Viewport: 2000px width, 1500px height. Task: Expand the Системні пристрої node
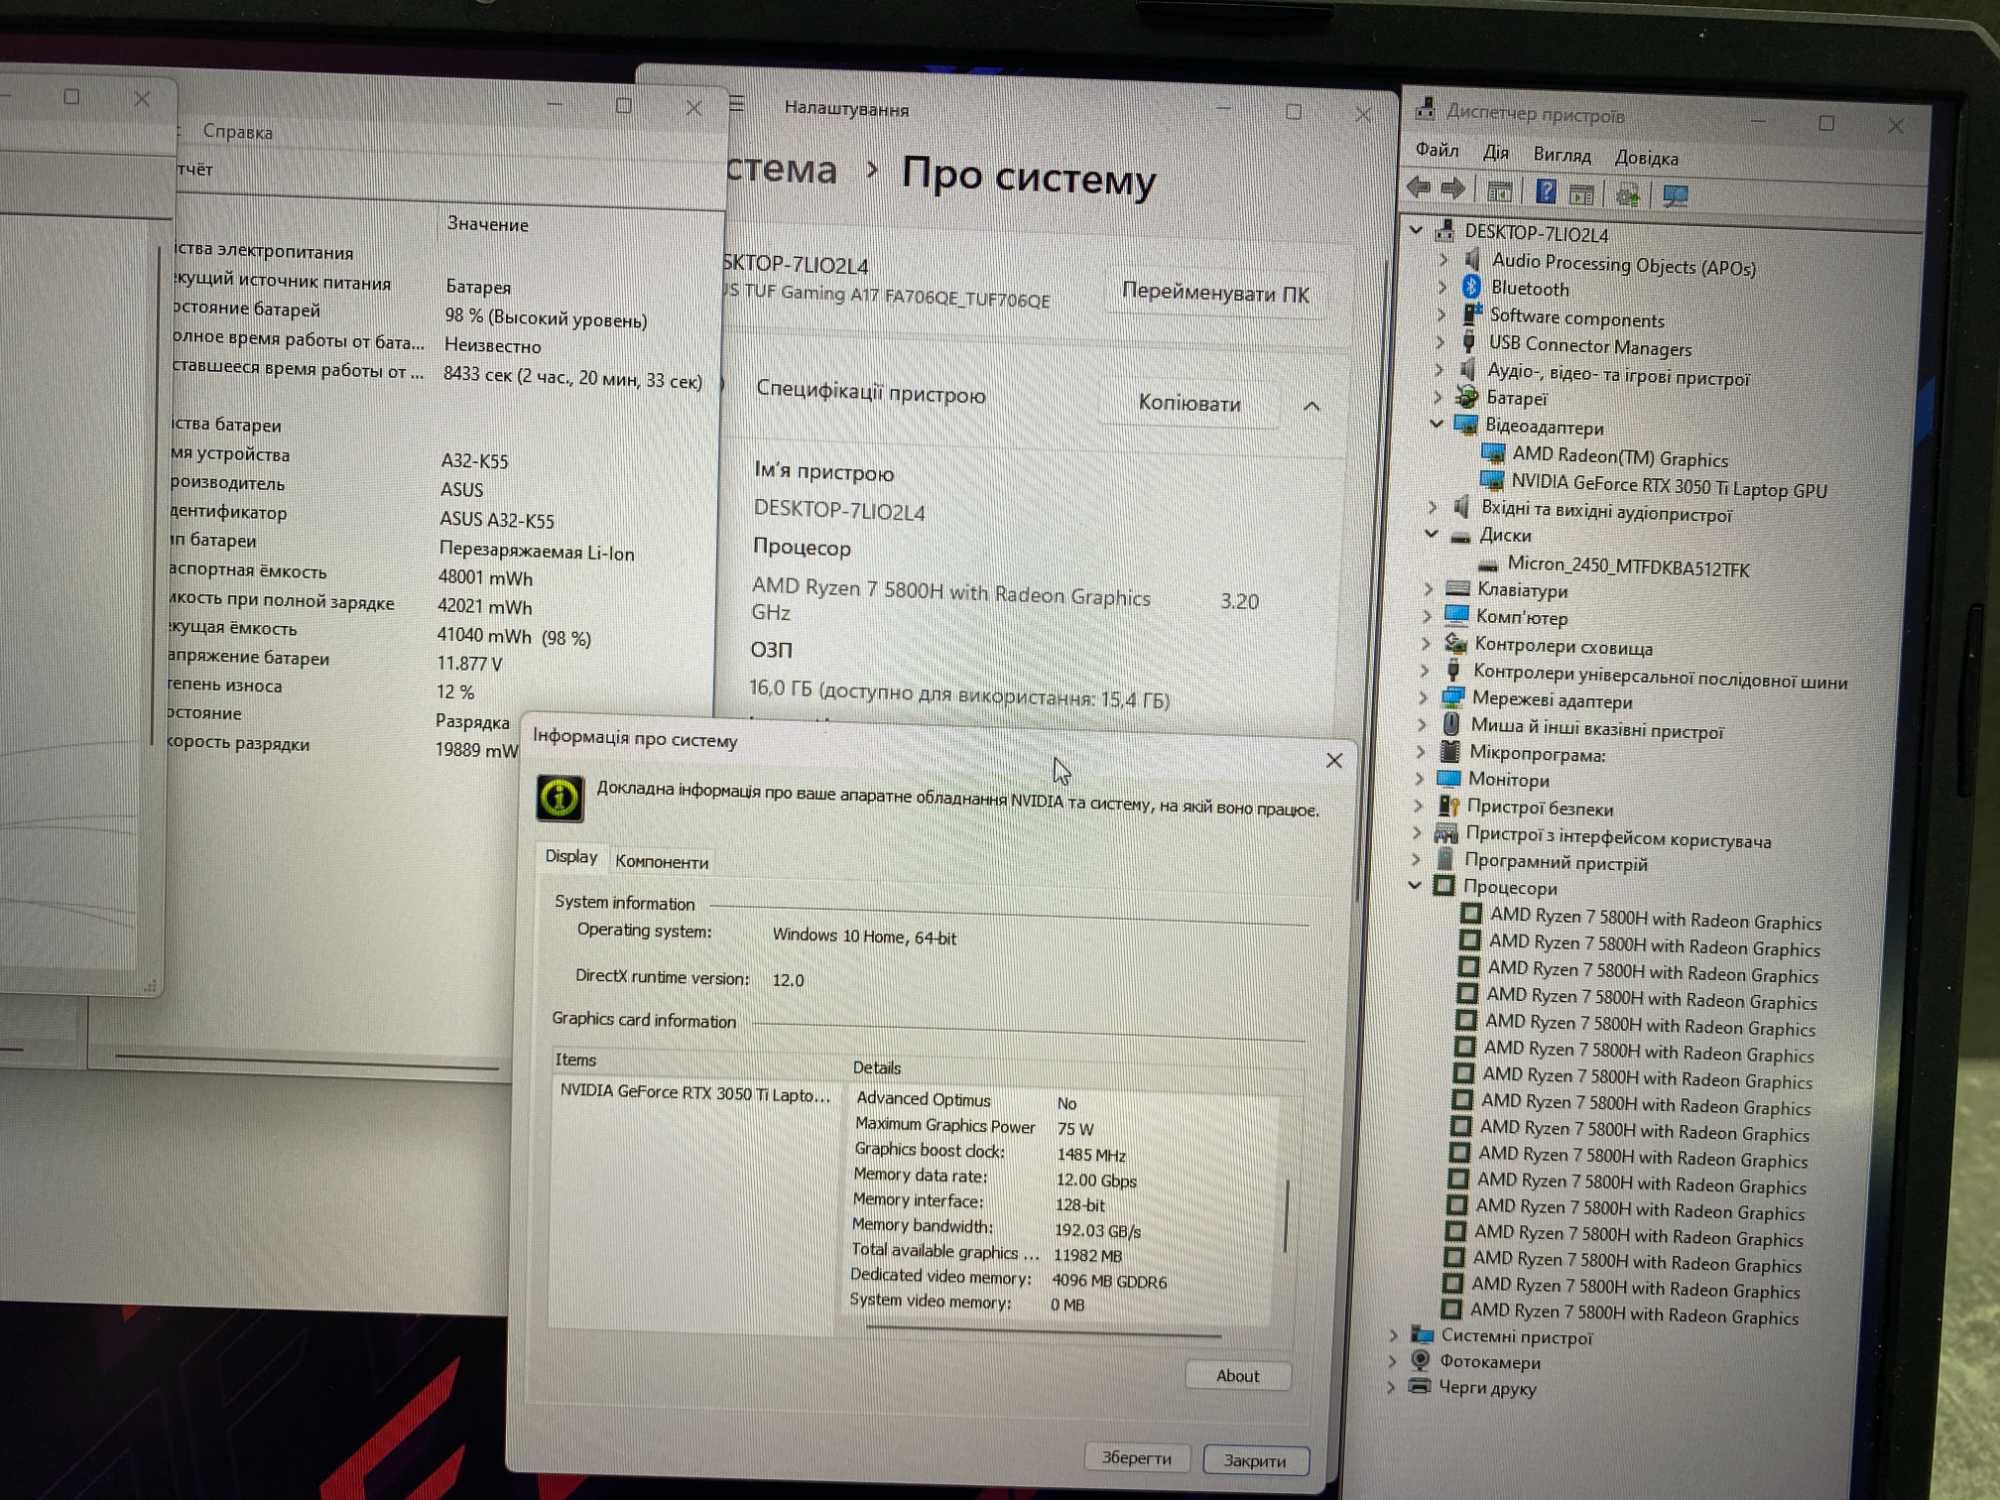pyautogui.click(x=1394, y=1335)
